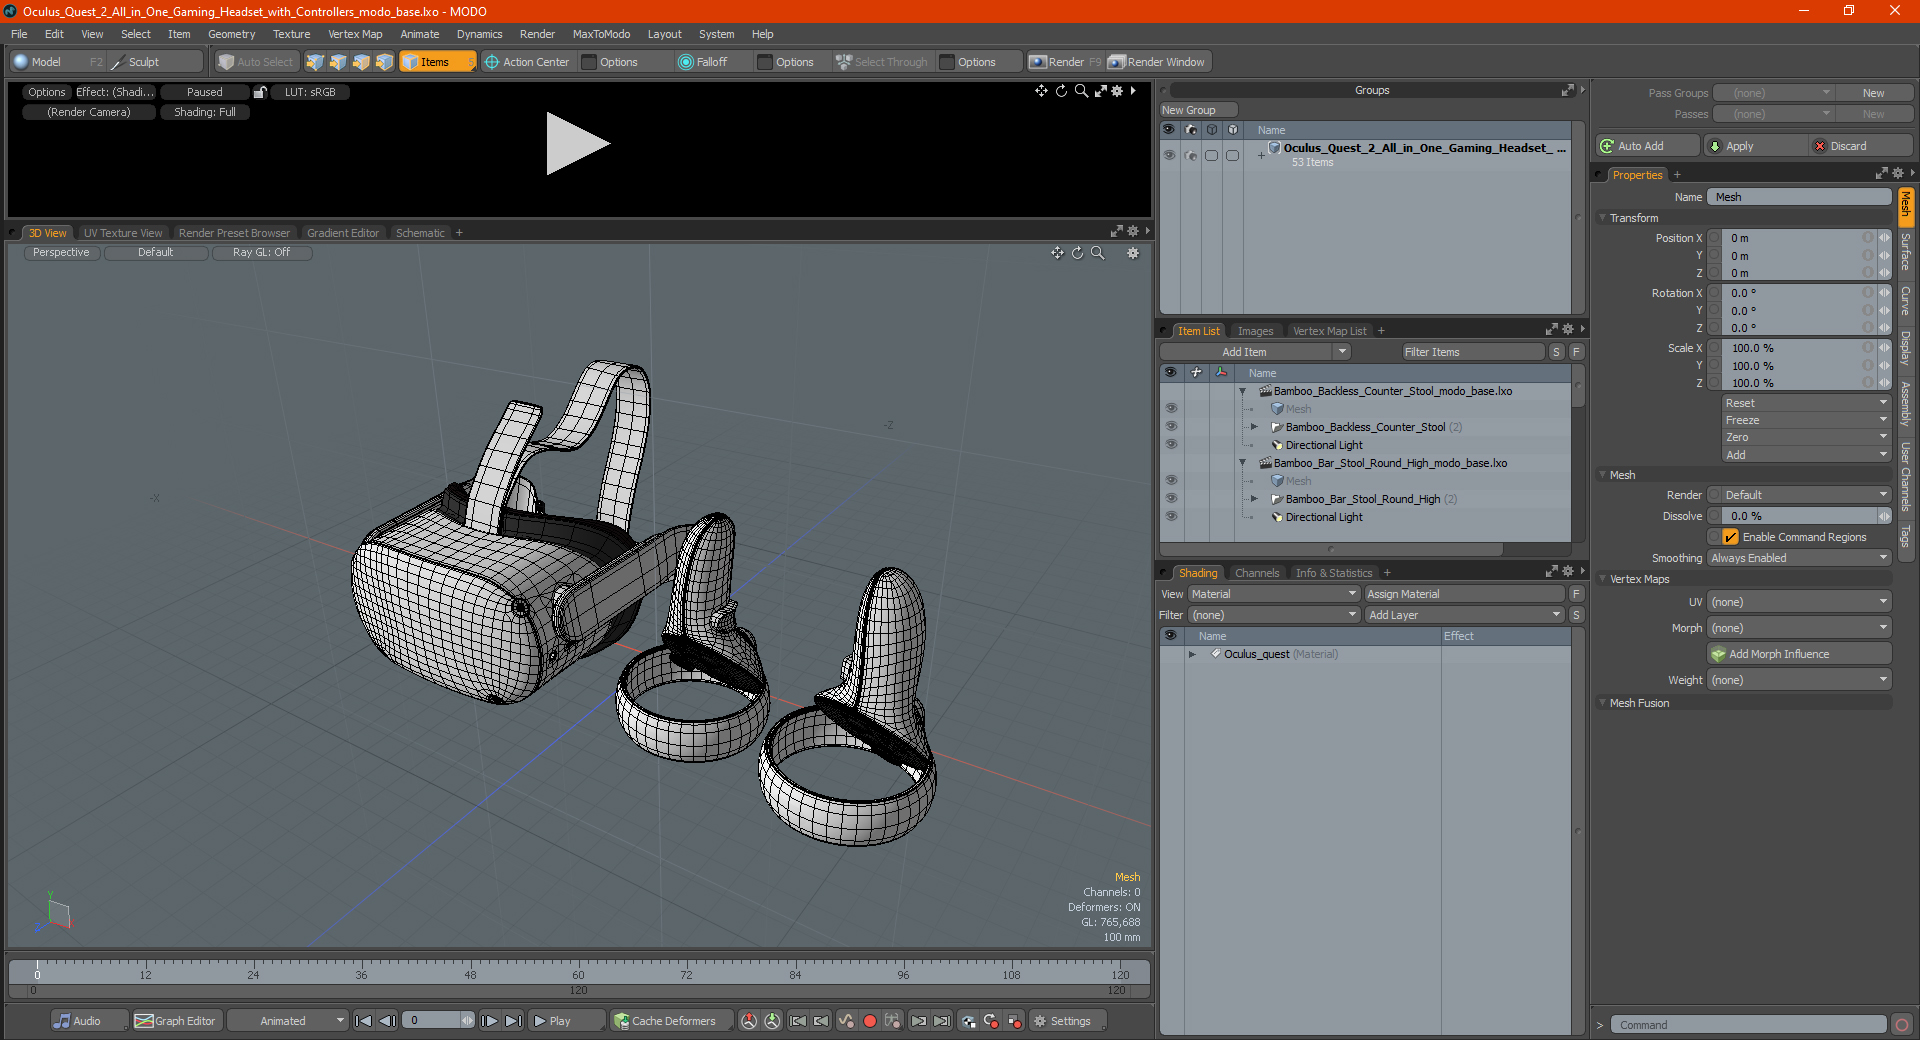Toggle visibility of second Directional Light
Image resolution: width=1920 pixels, height=1040 pixels.
[x=1171, y=517]
